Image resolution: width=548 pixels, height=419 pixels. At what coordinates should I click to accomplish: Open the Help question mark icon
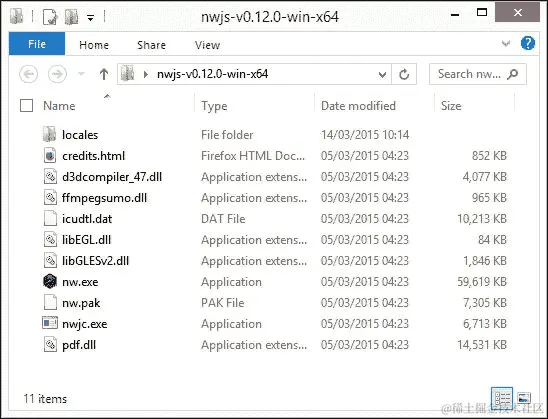pyautogui.click(x=527, y=44)
